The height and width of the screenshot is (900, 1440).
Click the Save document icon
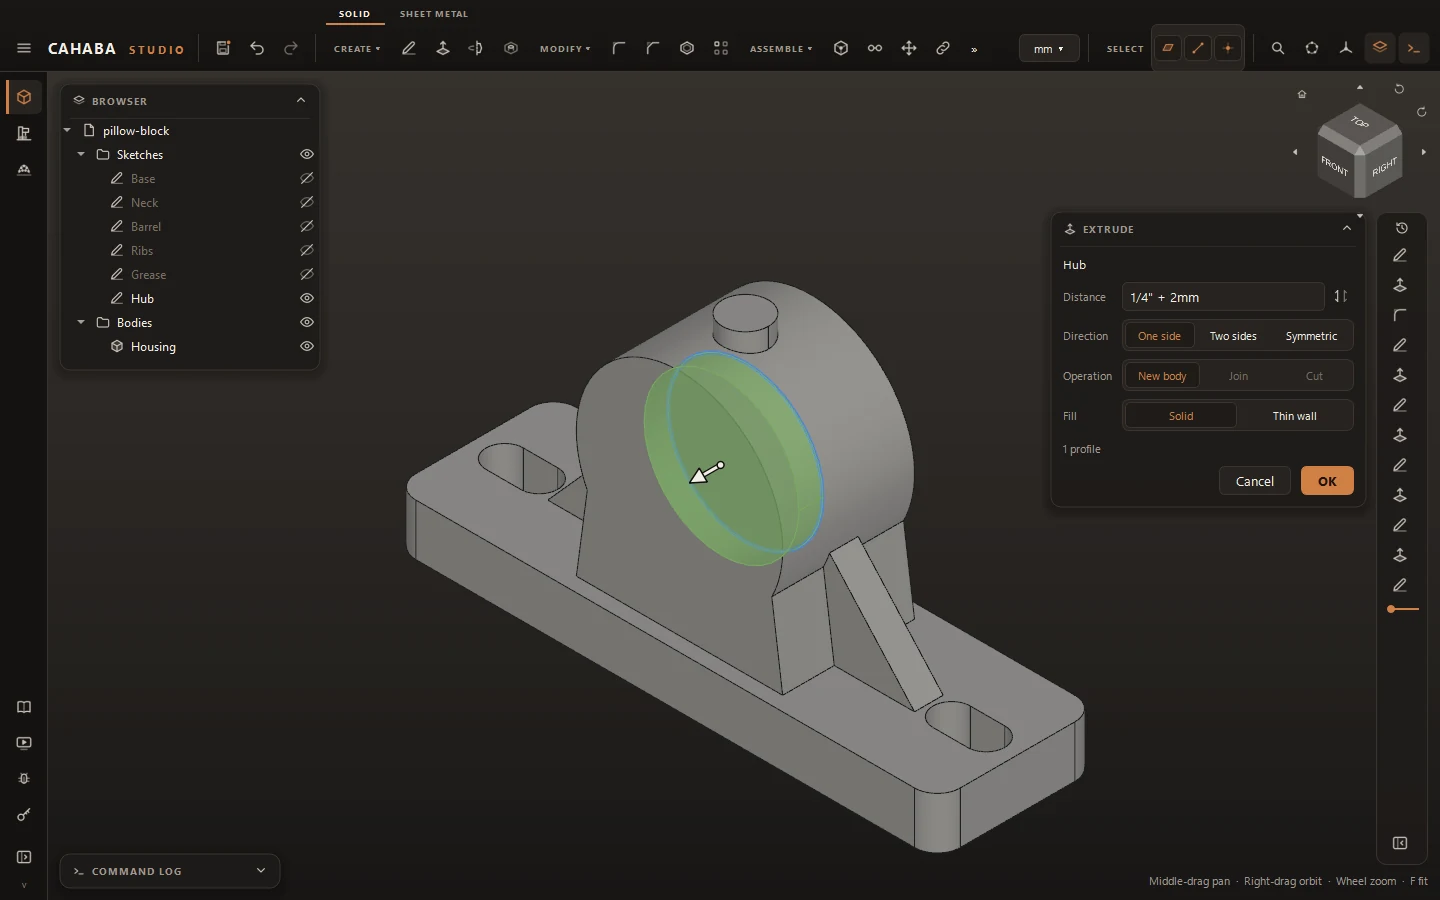pos(223,48)
